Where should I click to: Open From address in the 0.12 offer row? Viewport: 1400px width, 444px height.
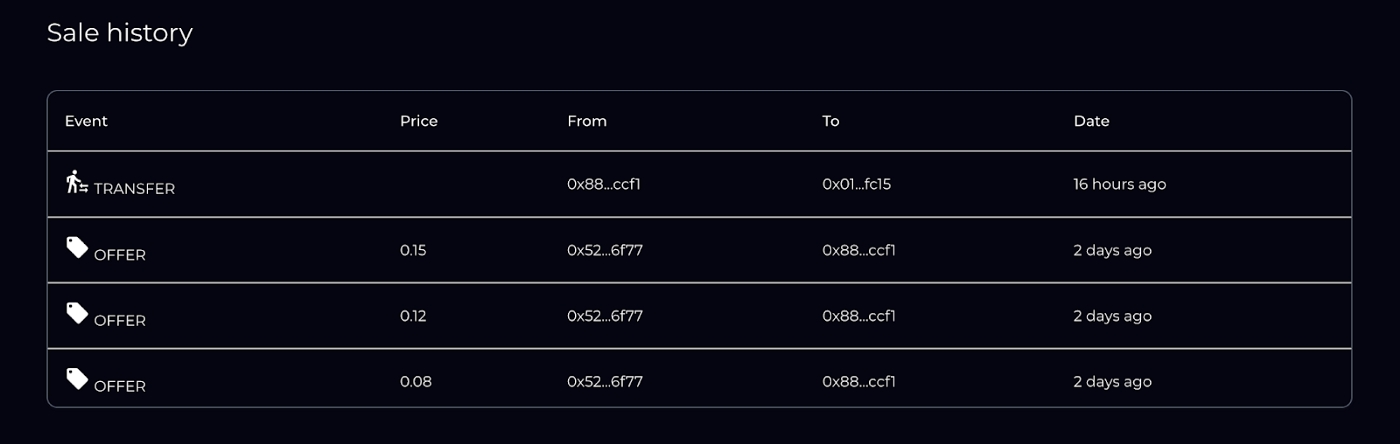pyautogui.click(x=604, y=316)
